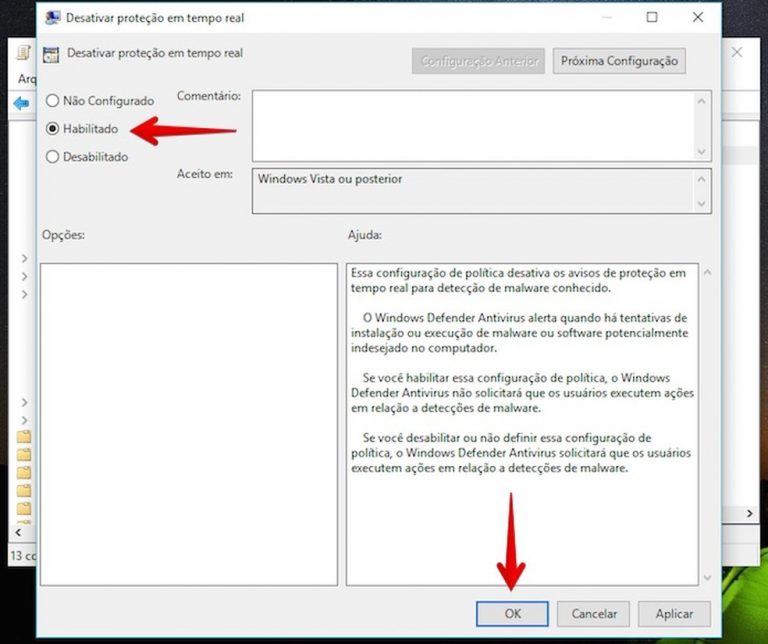Click Comentário box scroll down arrow
The width and height of the screenshot is (768, 644).
pos(701,151)
